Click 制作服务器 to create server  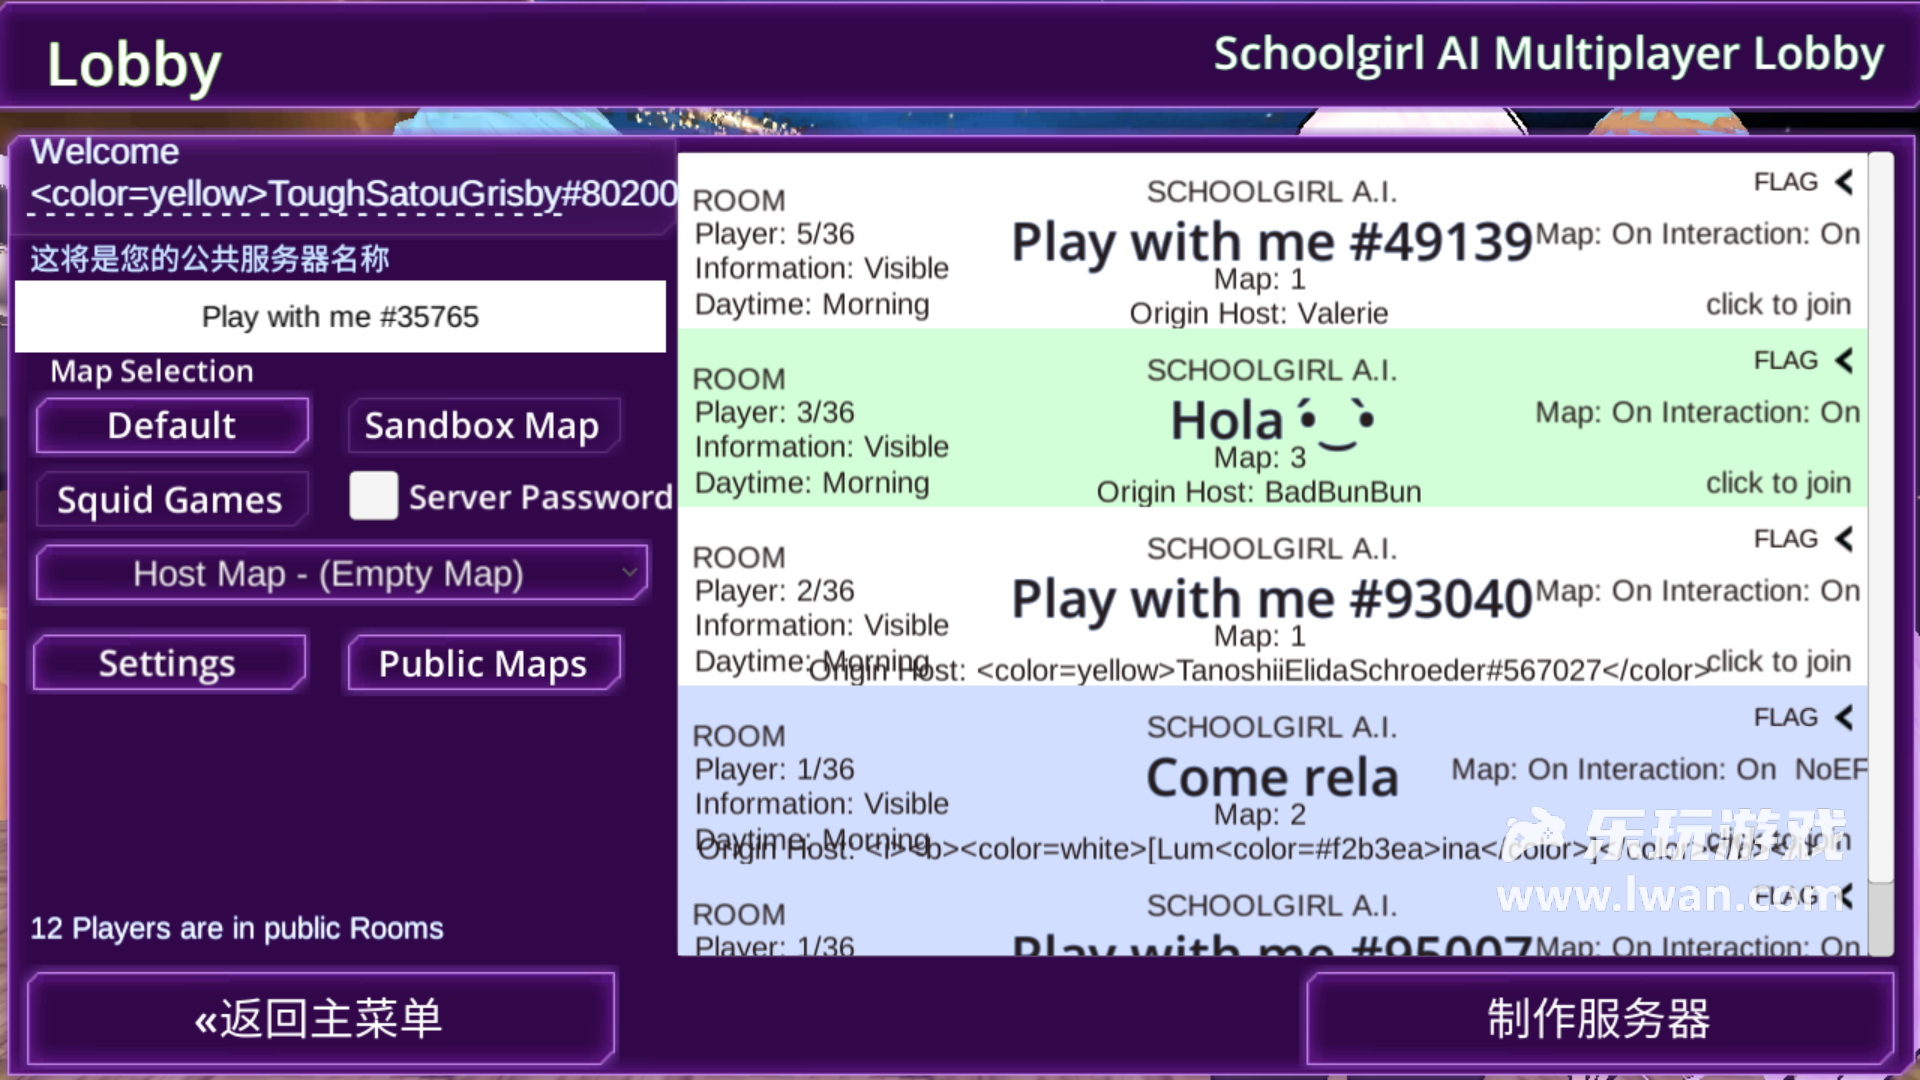pyautogui.click(x=1598, y=1019)
